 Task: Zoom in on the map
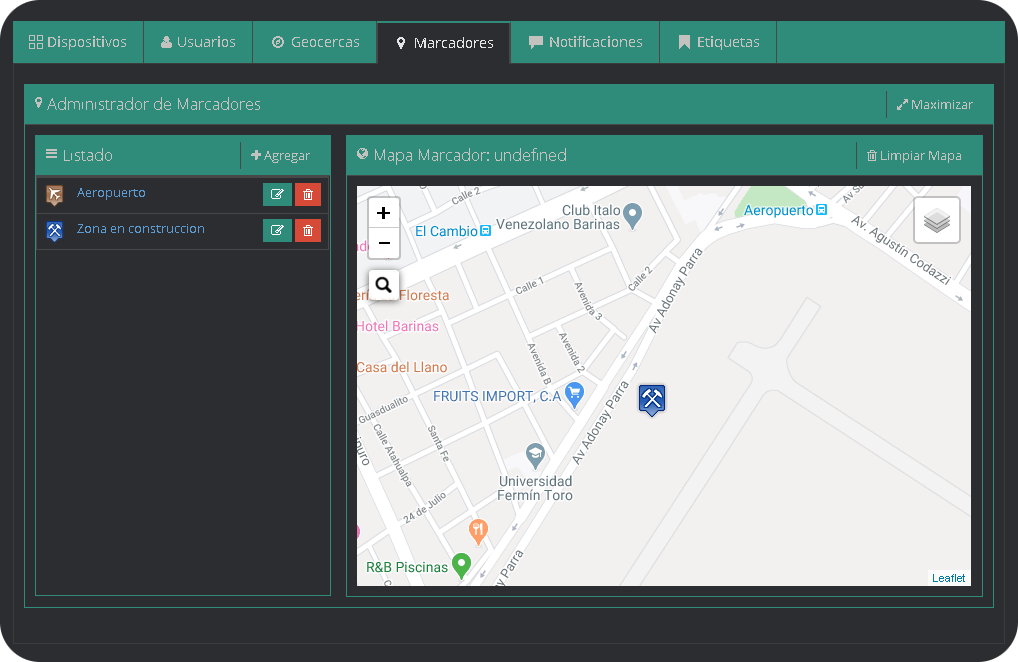(384, 213)
